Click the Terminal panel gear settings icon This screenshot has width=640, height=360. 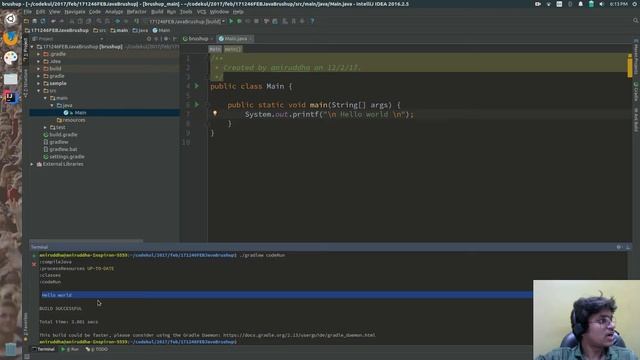click(x=619, y=247)
